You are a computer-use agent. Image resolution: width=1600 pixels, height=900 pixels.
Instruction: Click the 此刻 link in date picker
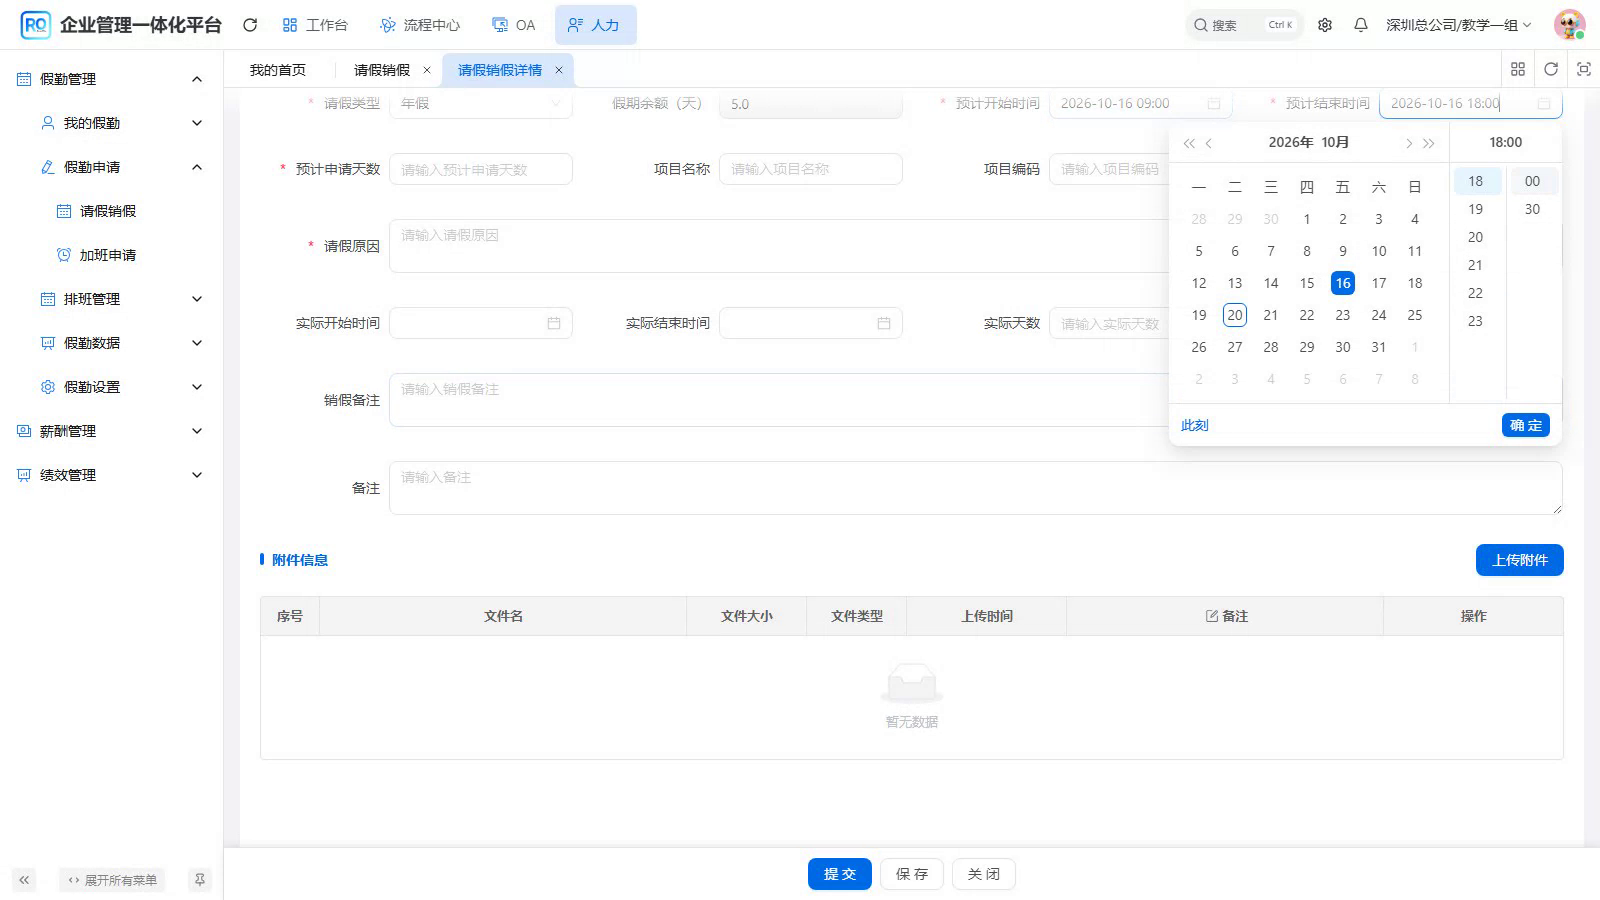click(1195, 425)
